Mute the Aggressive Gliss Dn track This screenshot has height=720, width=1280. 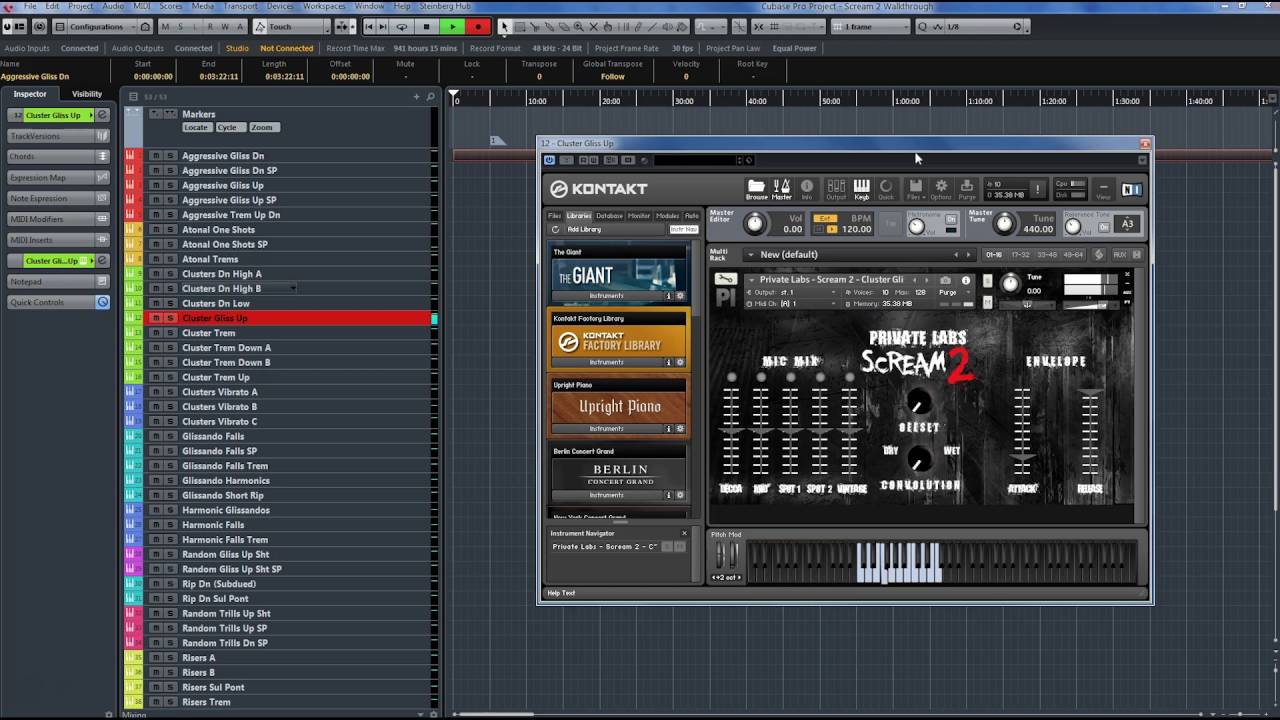click(x=155, y=156)
